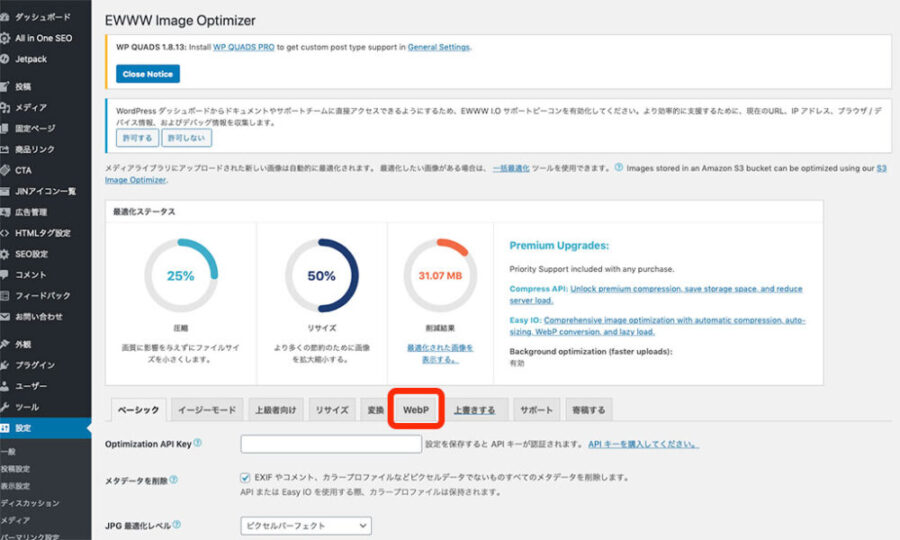Screen dimensions: 900x540
Task: Click the 外観 brush icon
Action: [5, 344]
